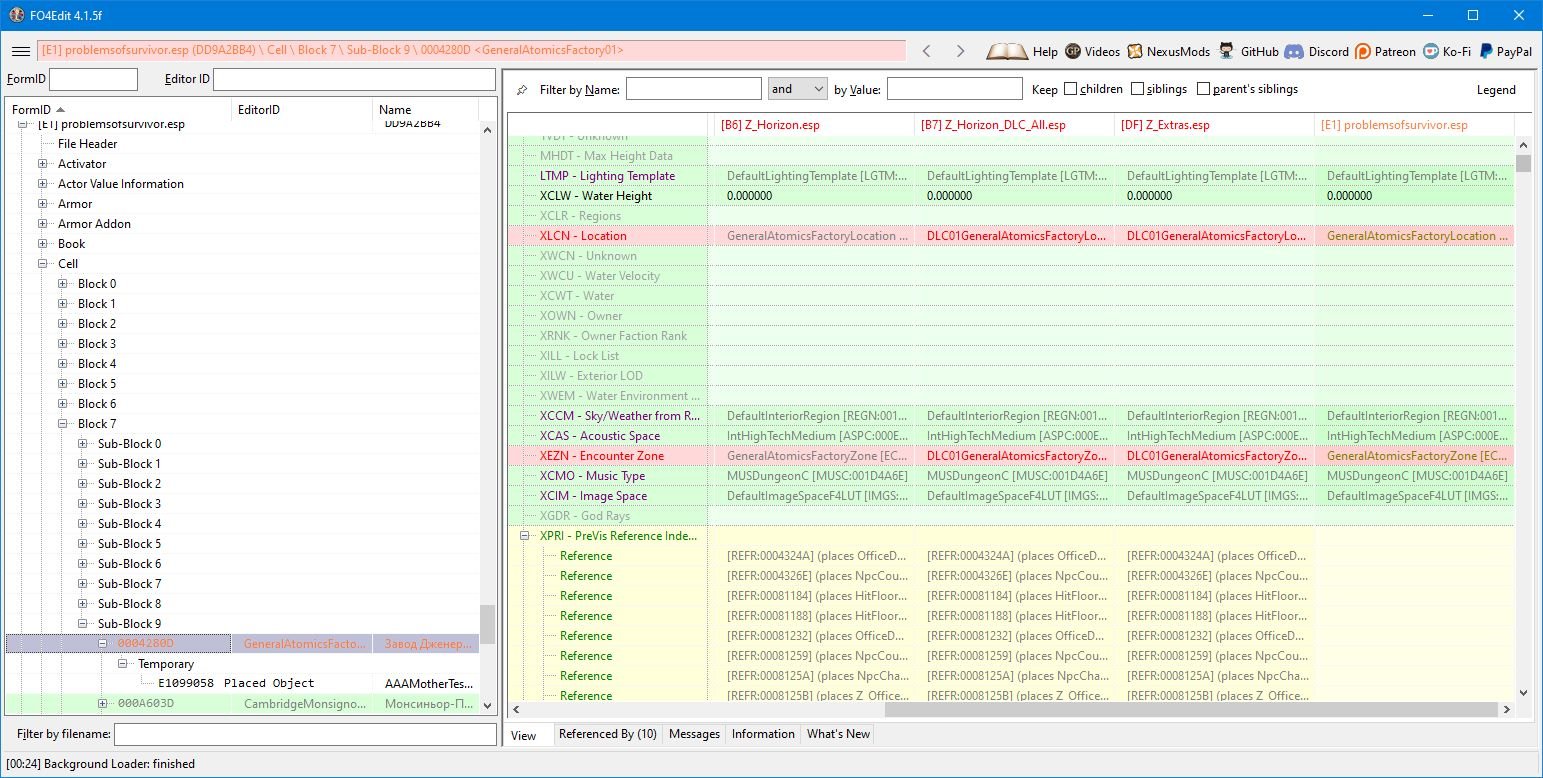Open the hamburger main menu icon

(x=20, y=51)
